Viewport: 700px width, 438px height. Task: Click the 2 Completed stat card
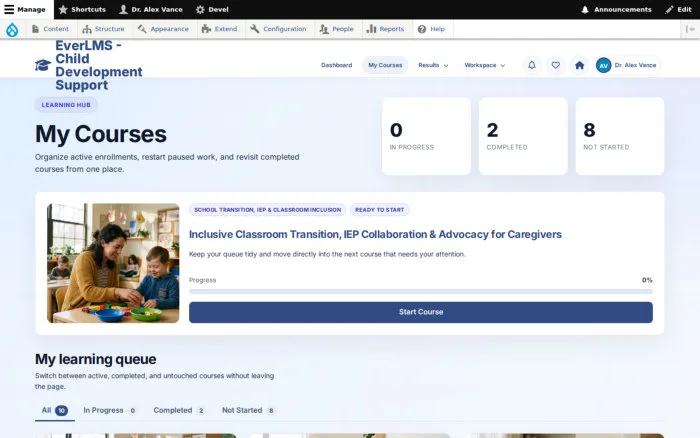(523, 136)
